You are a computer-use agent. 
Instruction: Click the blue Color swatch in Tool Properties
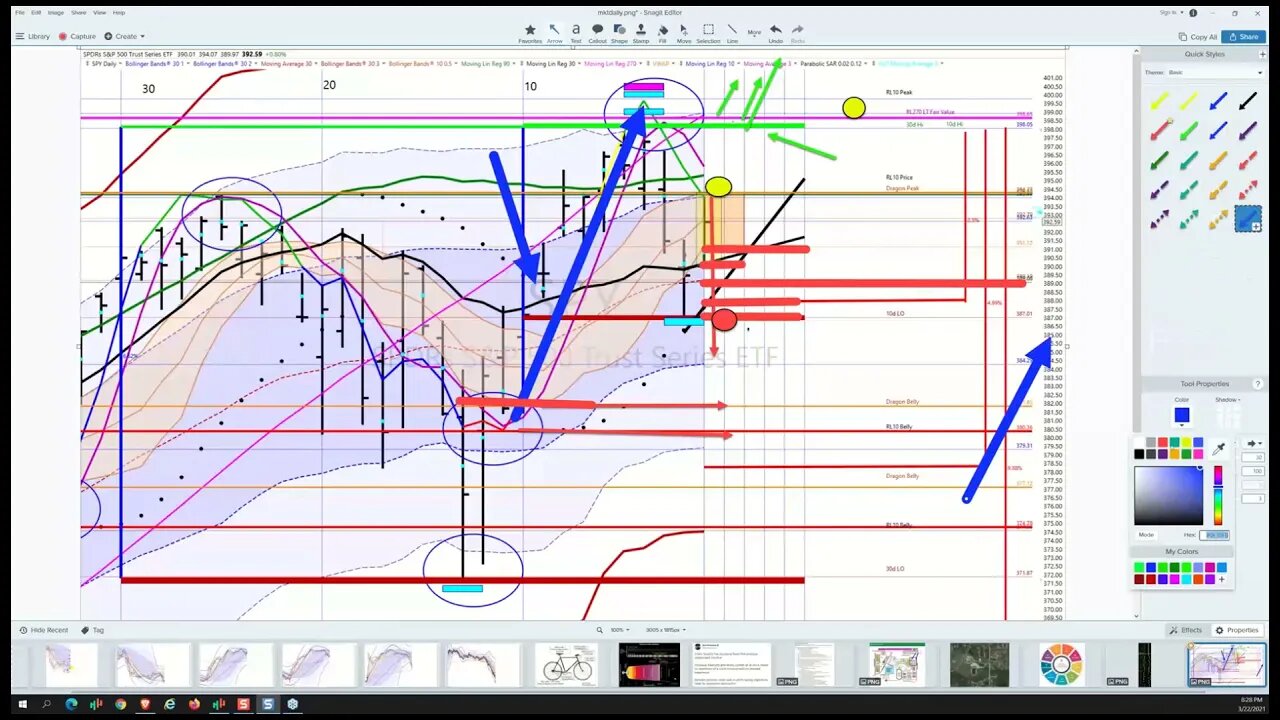1182,415
